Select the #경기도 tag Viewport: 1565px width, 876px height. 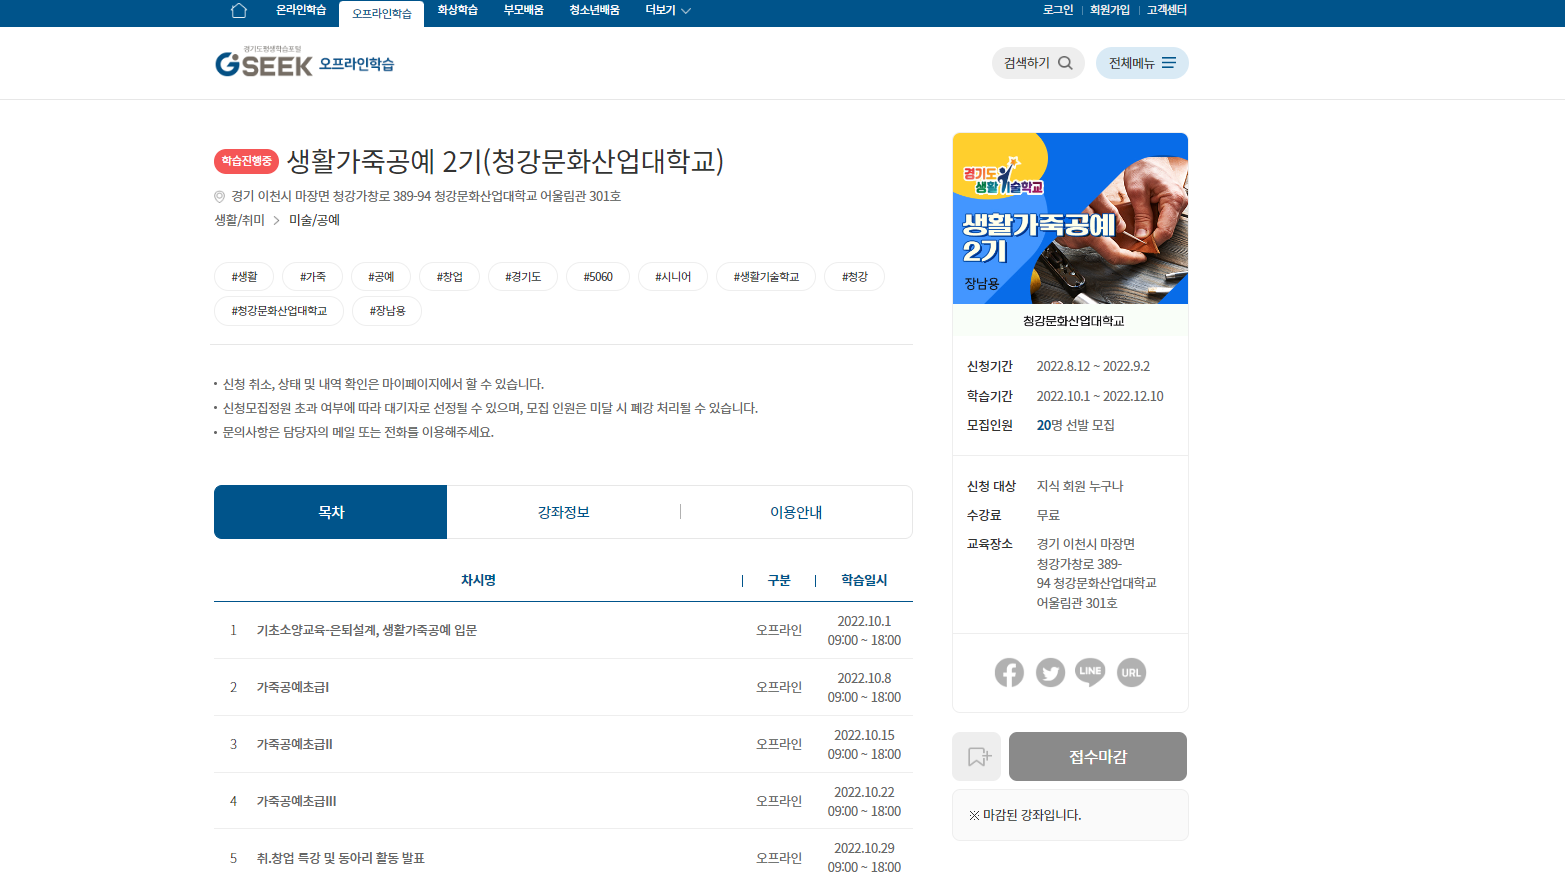(523, 277)
